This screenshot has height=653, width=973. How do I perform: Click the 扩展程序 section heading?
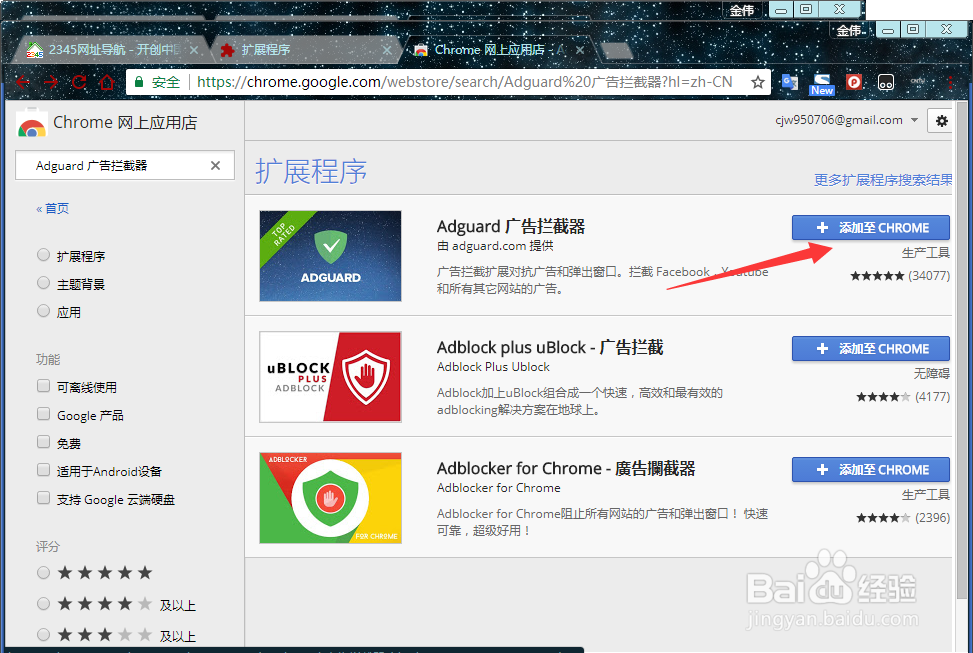tap(312, 171)
